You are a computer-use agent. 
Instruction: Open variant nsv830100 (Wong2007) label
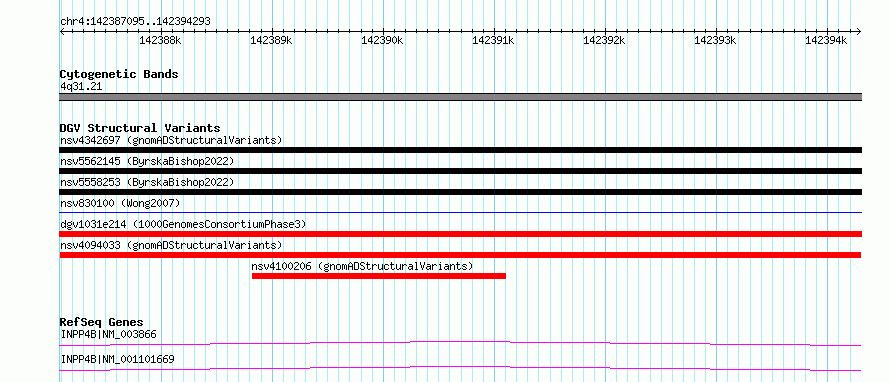tap(120, 203)
